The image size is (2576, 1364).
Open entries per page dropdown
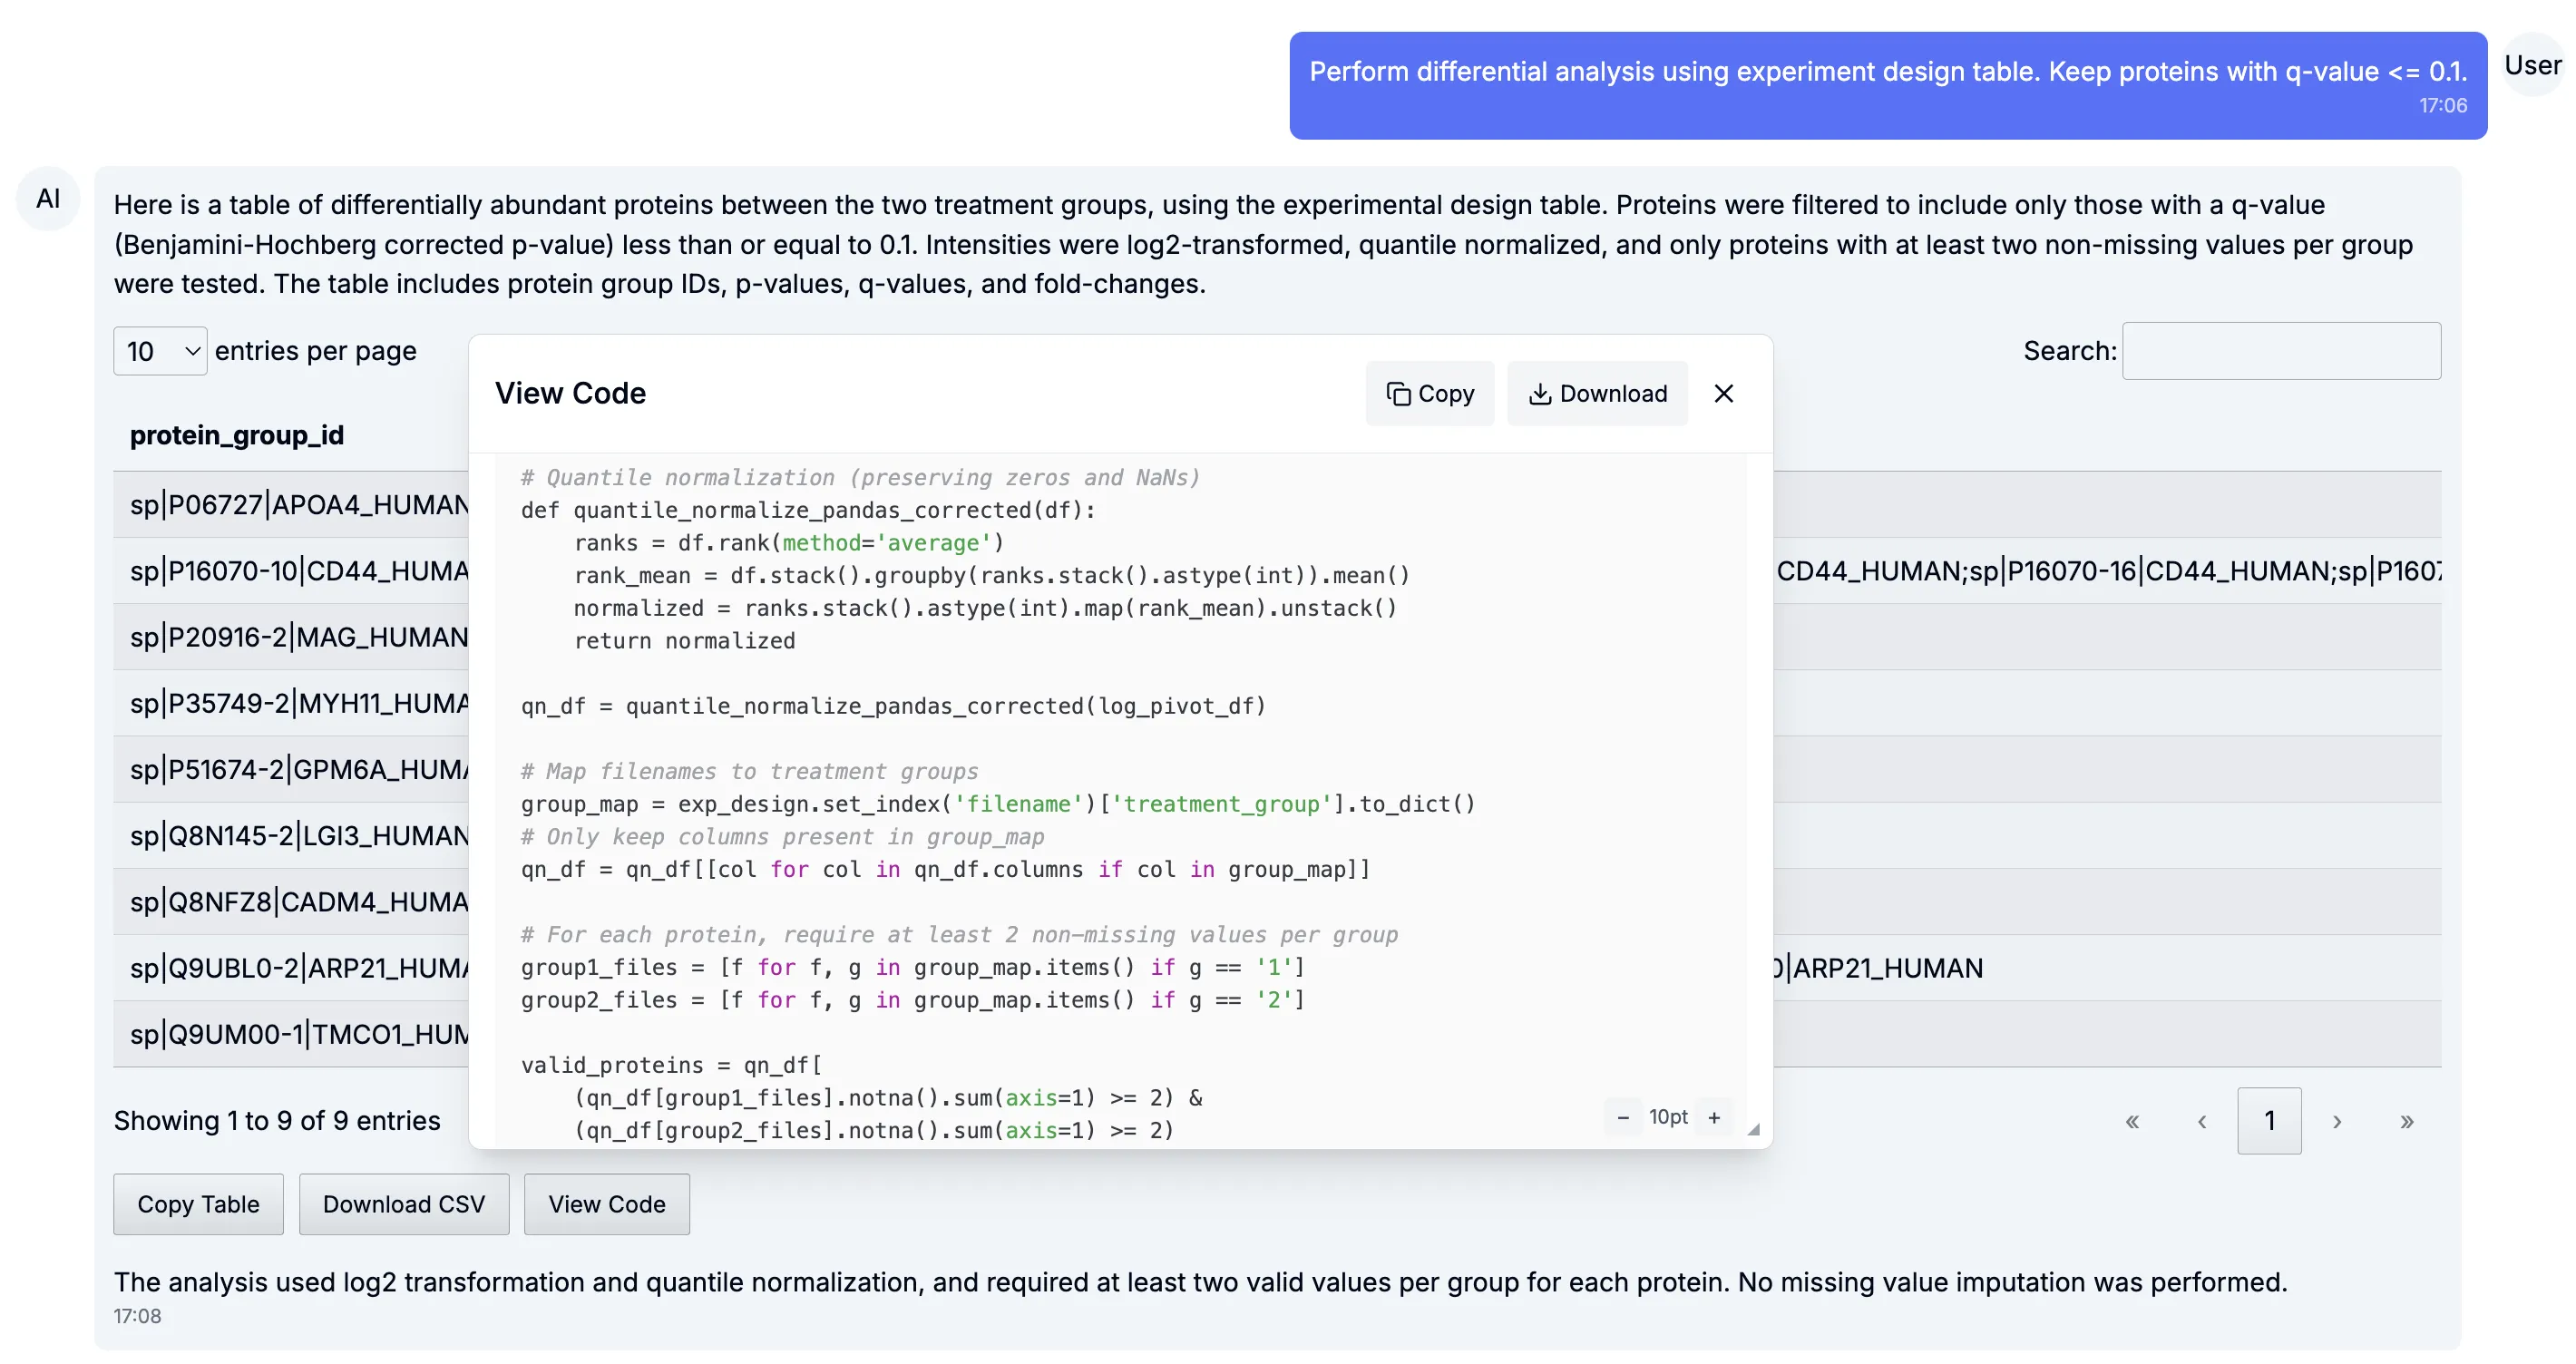click(160, 351)
